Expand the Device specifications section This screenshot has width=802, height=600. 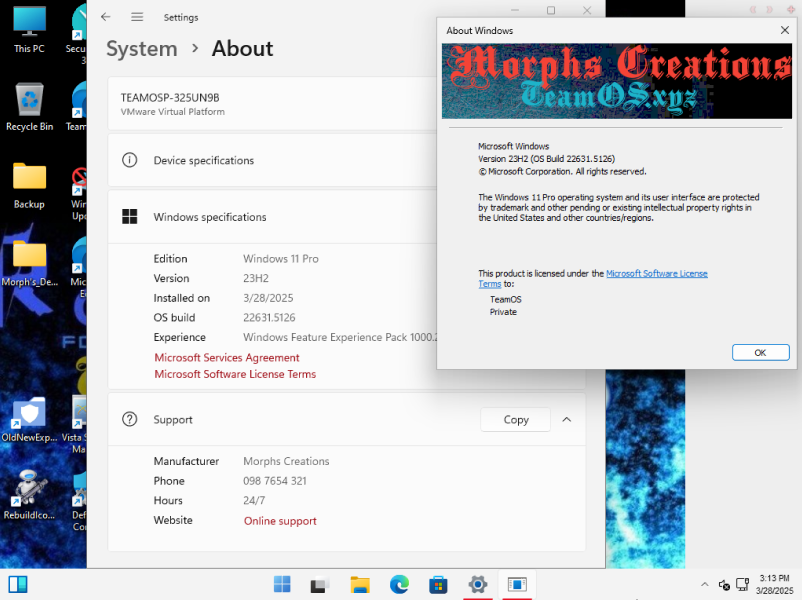(272, 160)
